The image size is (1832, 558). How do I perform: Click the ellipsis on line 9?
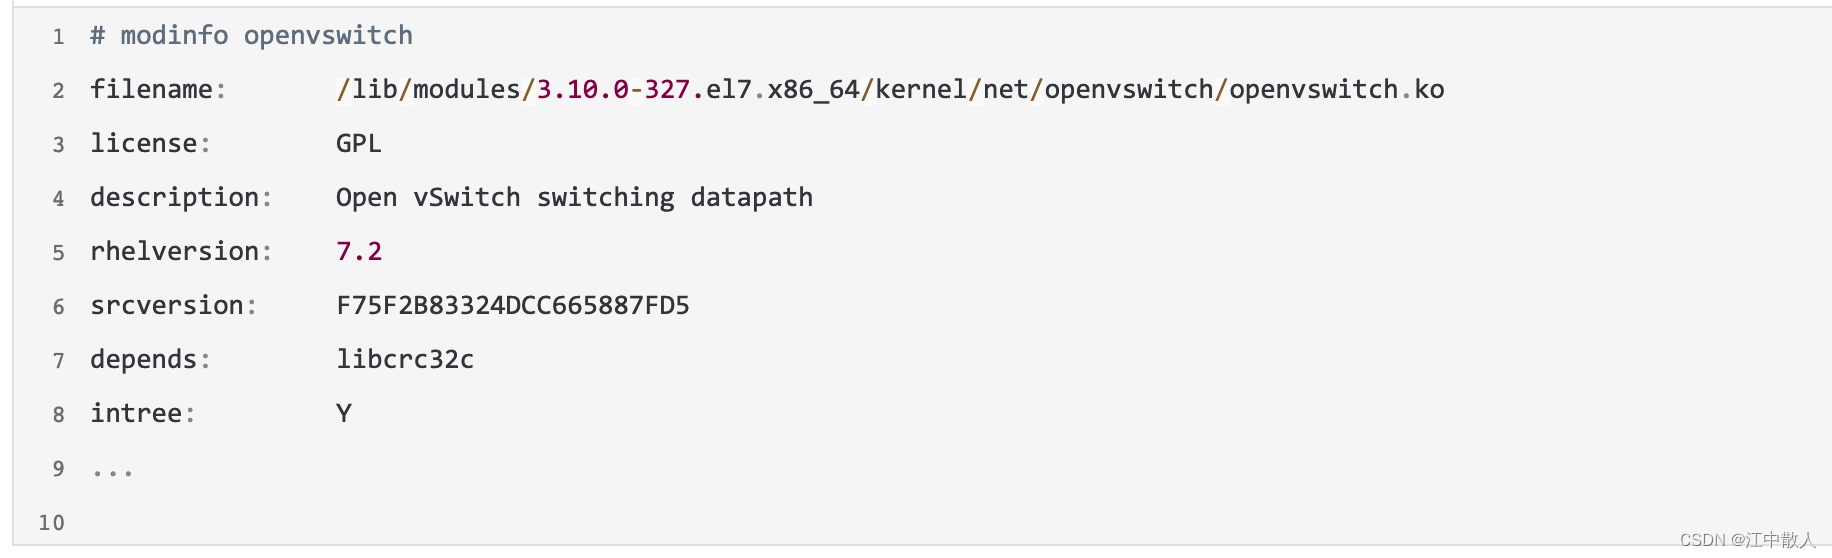112,470
